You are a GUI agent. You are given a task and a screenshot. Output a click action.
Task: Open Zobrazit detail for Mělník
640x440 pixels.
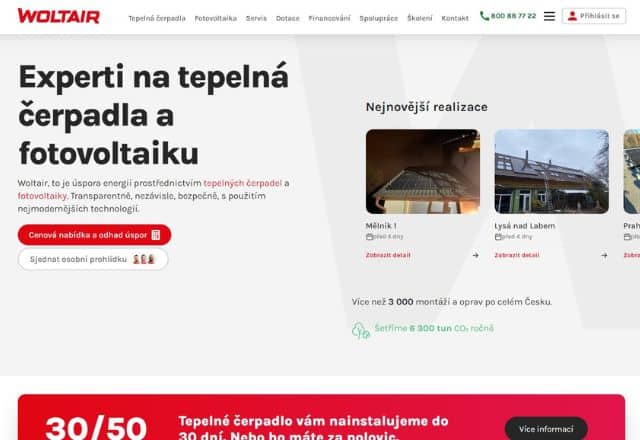388,255
